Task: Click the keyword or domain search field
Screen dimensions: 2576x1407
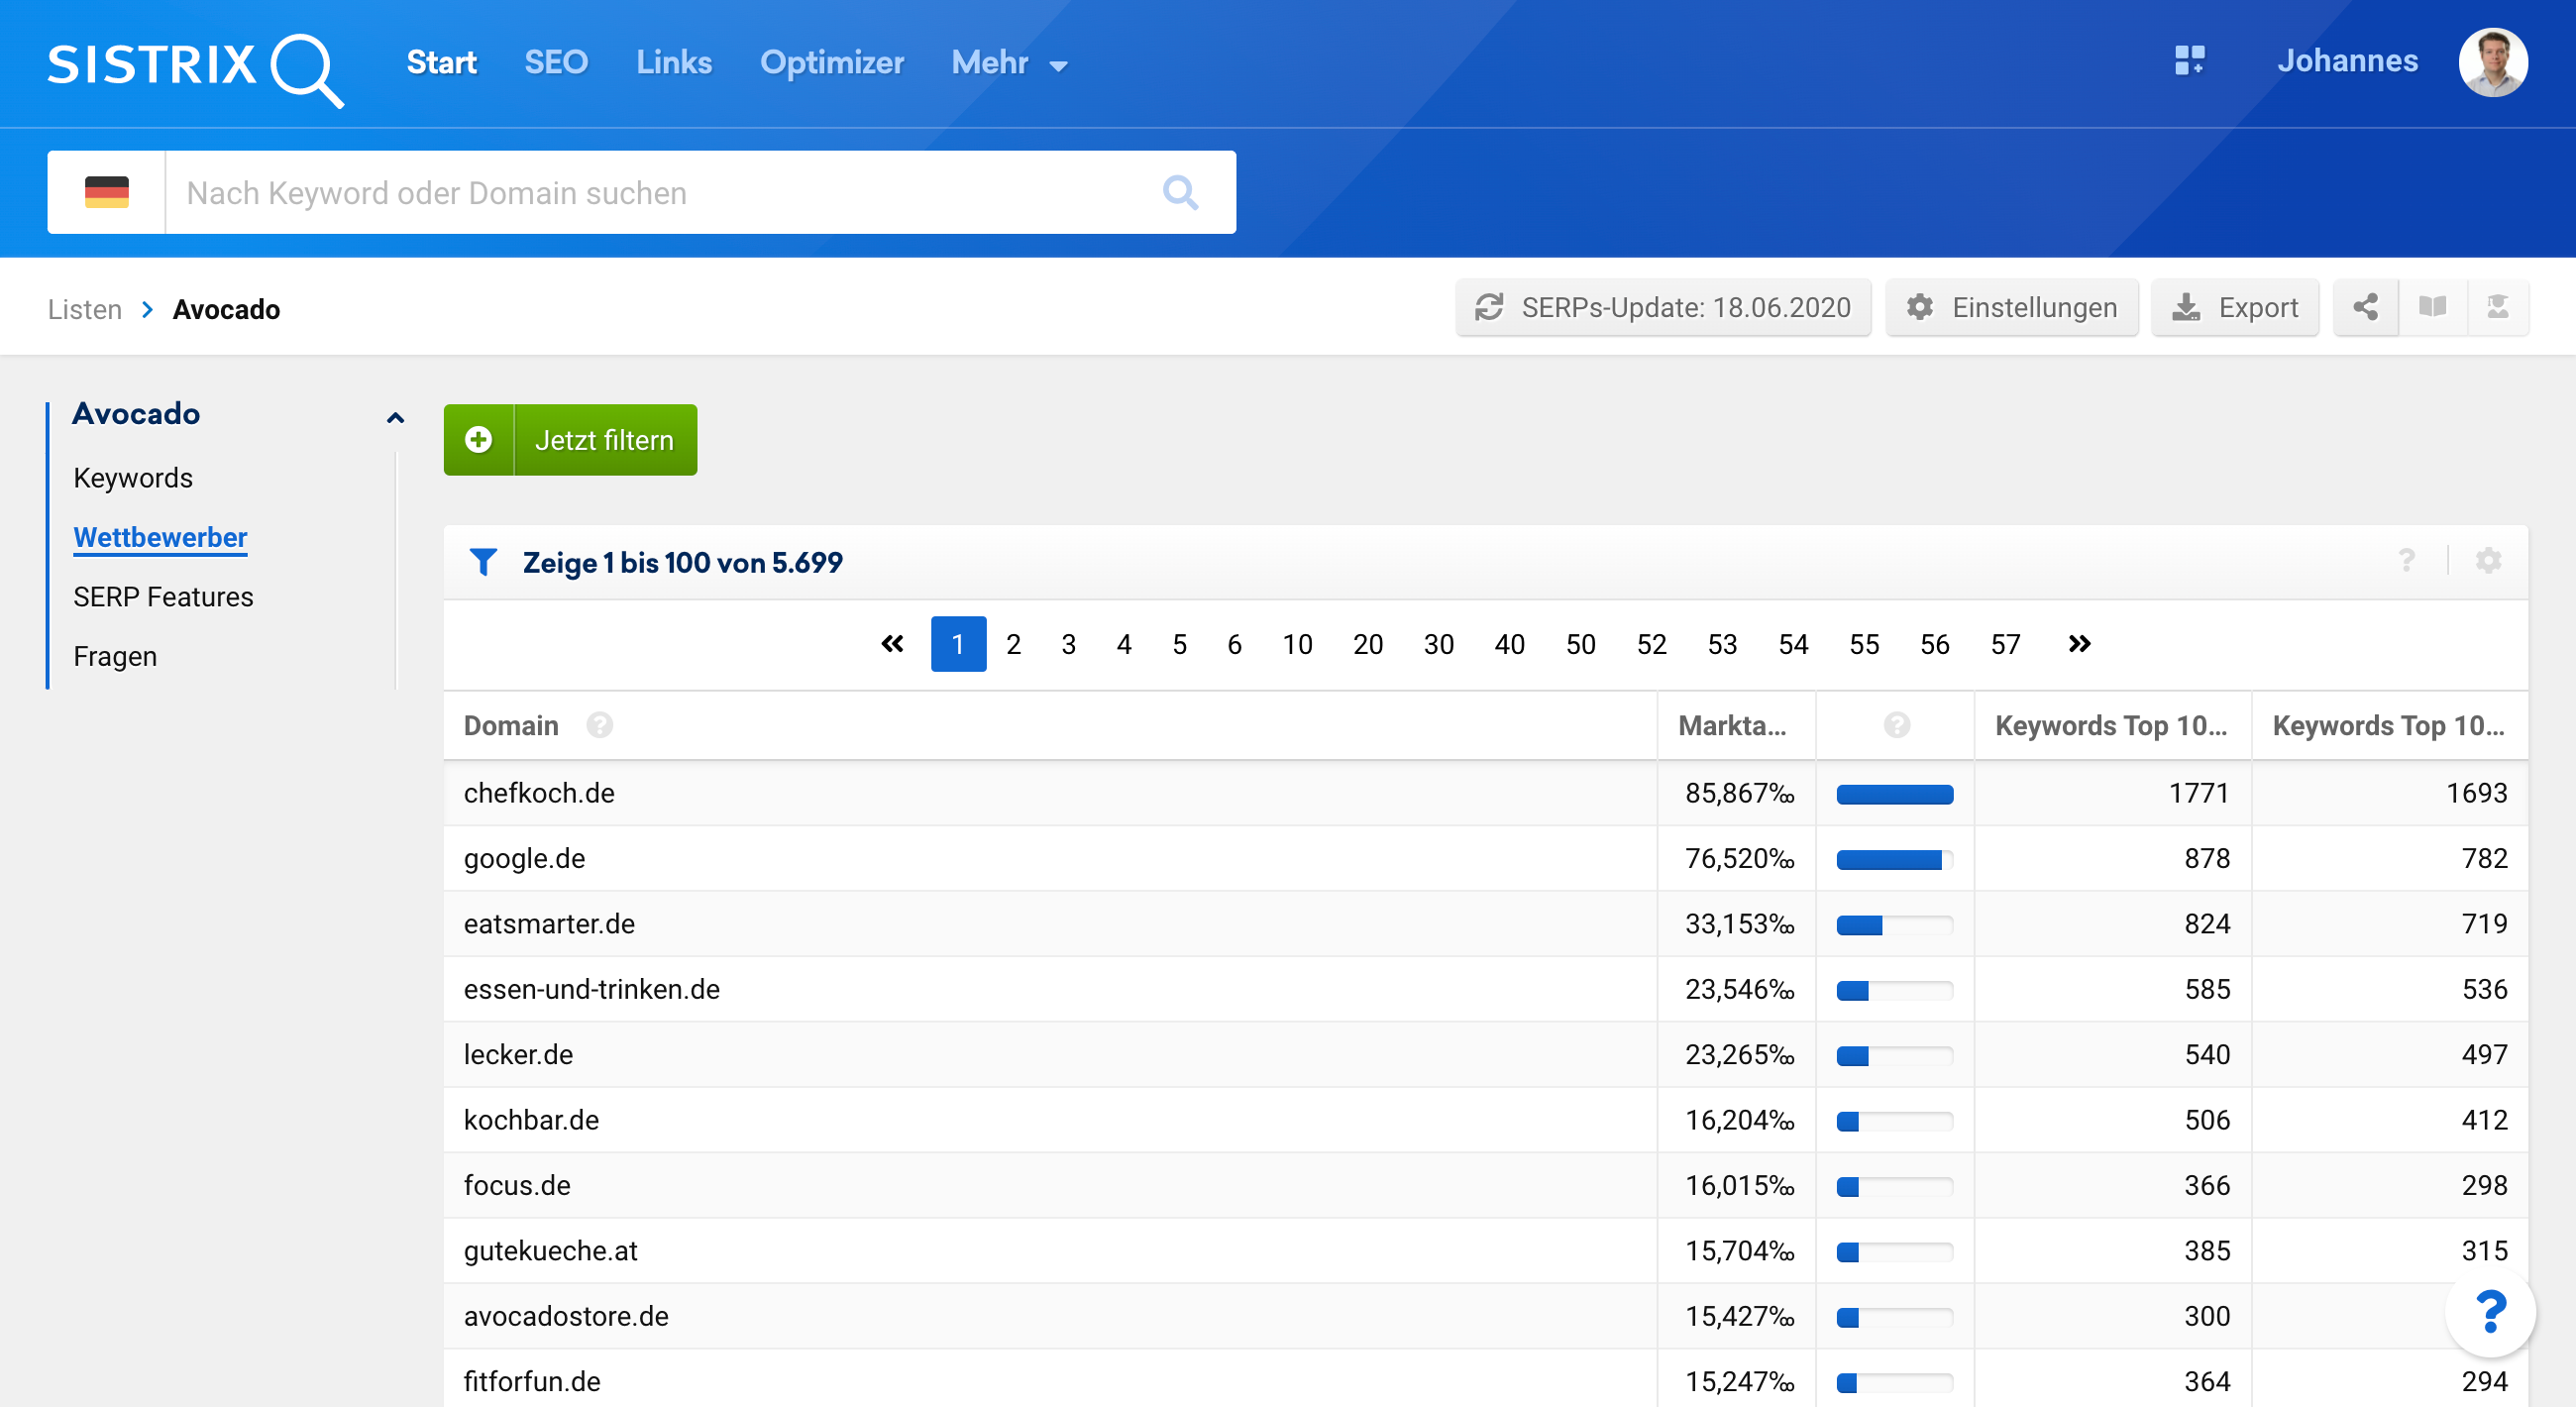Action: pyautogui.click(x=660, y=192)
